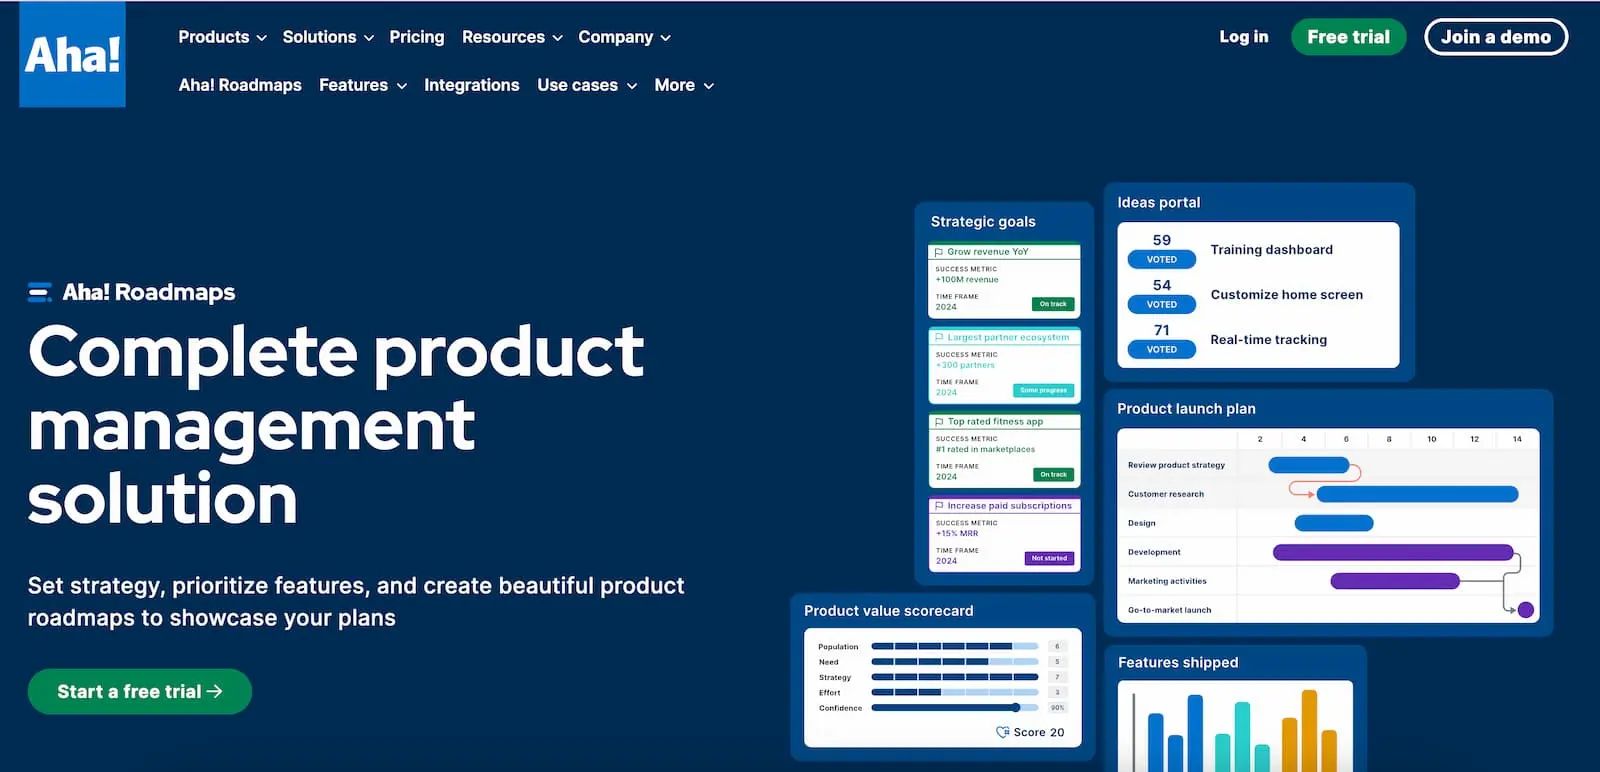1600x772 pixels.
Task: Click On track status for Top rated fitness app
Action: (1053, 474)
